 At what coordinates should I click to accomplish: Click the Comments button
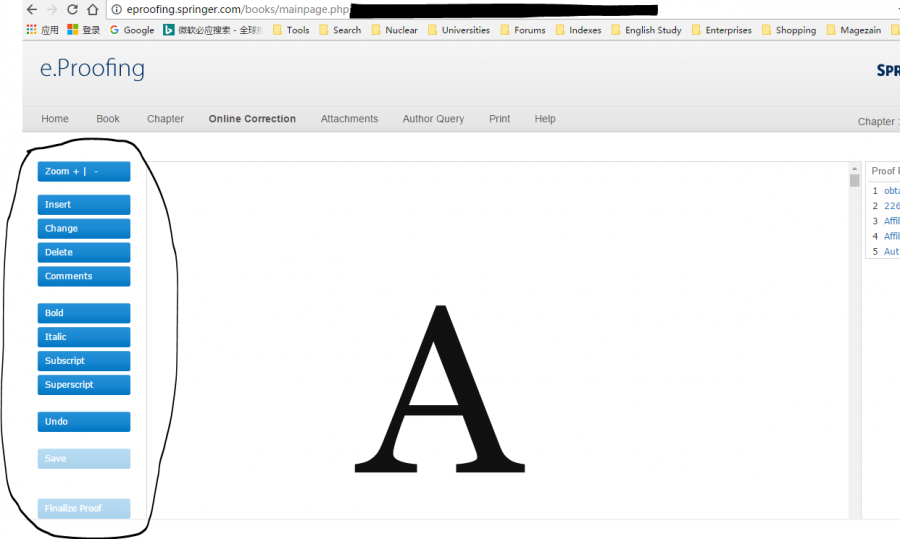[x=84, y=276]
